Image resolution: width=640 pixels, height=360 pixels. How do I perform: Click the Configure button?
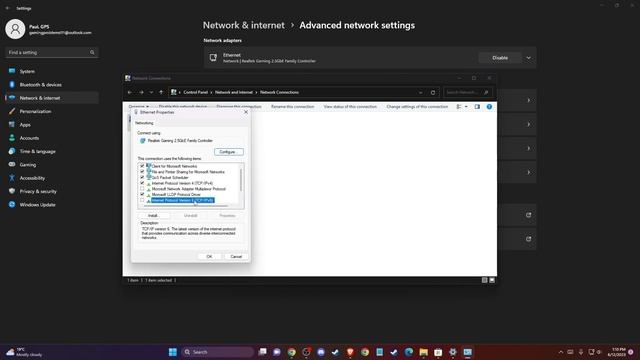point(229,152)
